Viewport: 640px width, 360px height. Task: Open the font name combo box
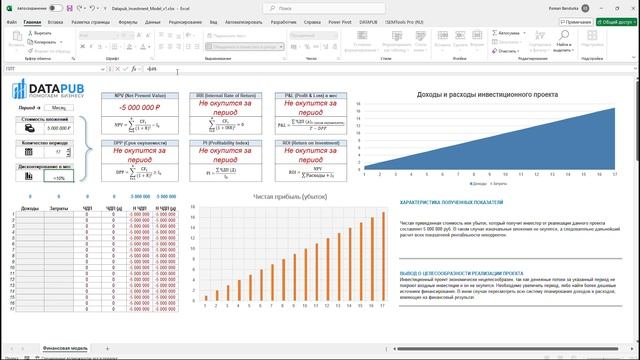click(x=98, y=36)
